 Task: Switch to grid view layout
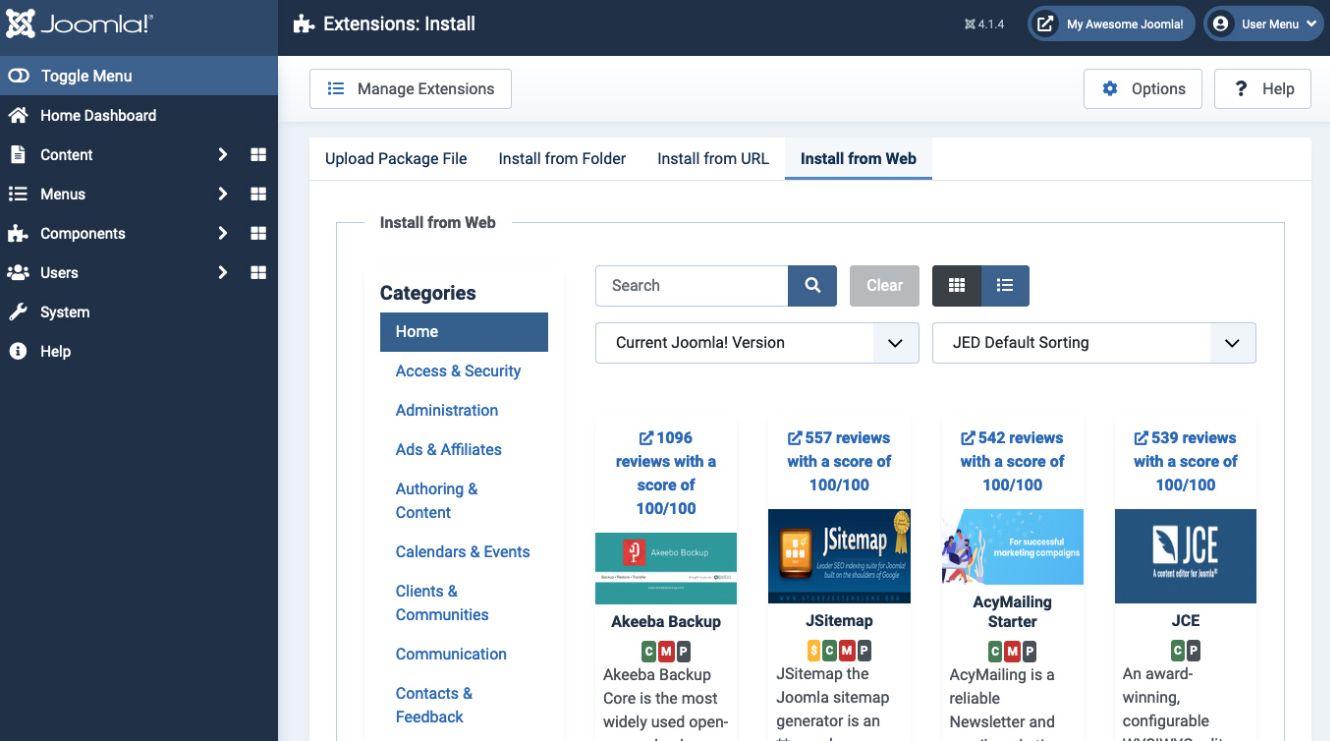[x=957, y=286]
